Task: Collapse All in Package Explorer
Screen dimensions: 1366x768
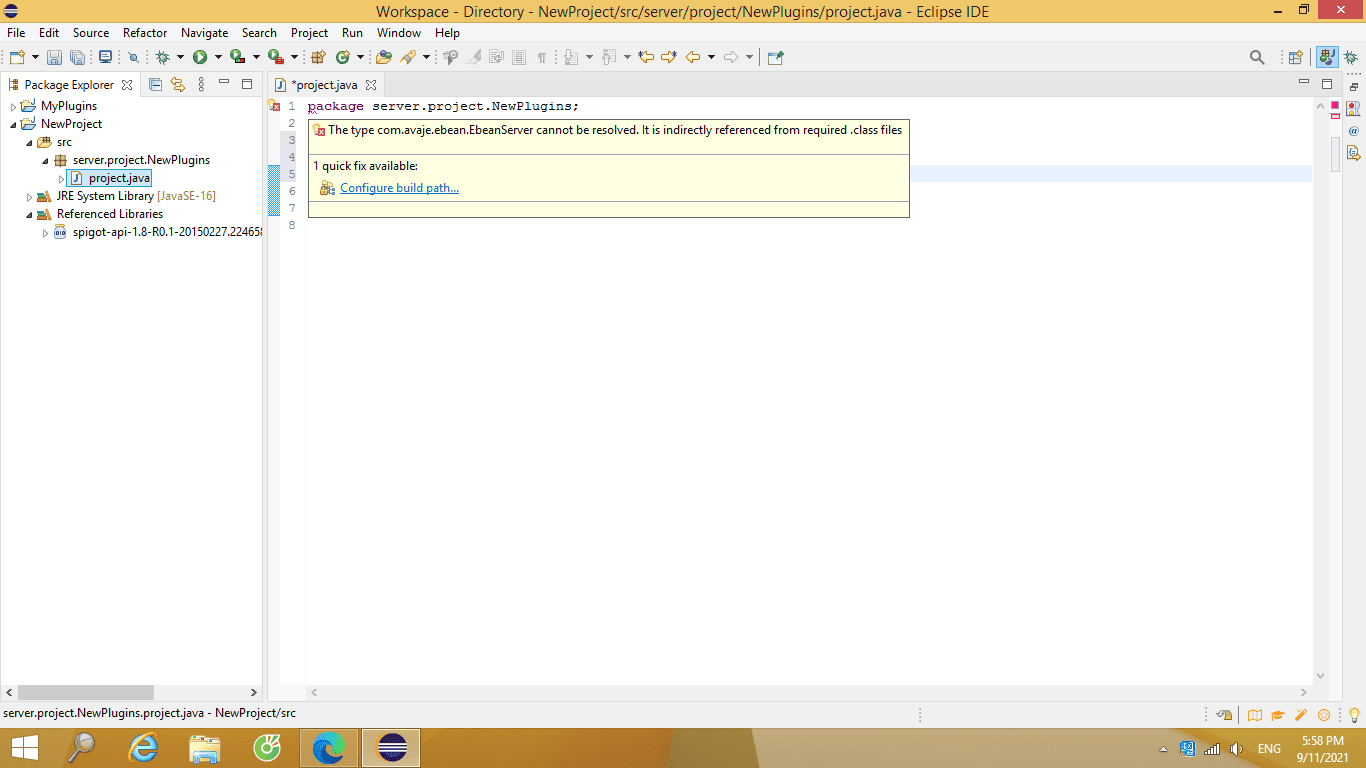Action: [155, 85]
